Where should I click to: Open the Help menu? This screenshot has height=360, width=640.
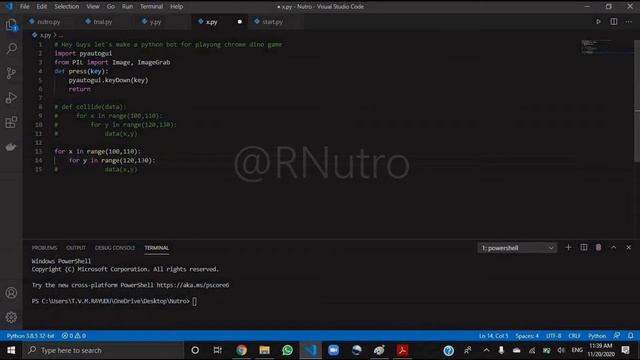click(176, 7)
